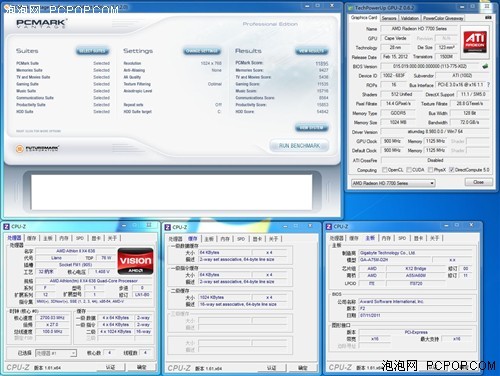
Task: Enable the OpenCL checkbox in GPU-Z
Action: 385,170
